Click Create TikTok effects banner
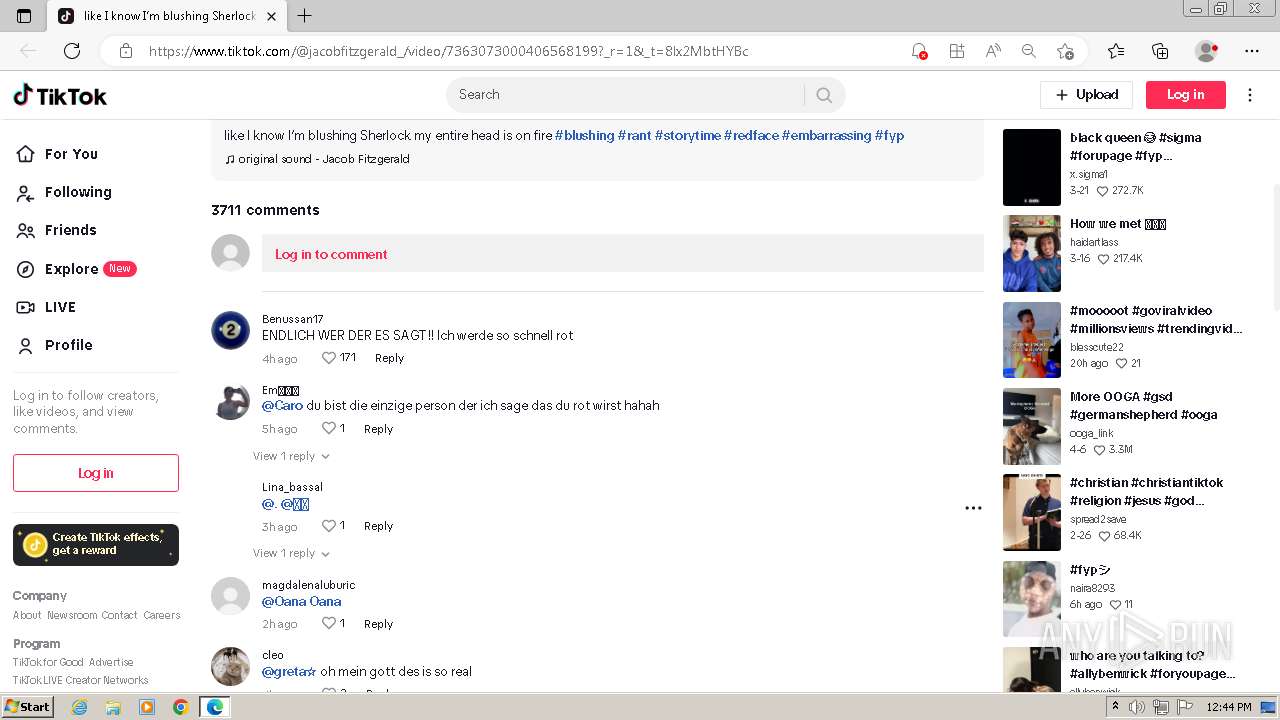 (x=96, y=545)
